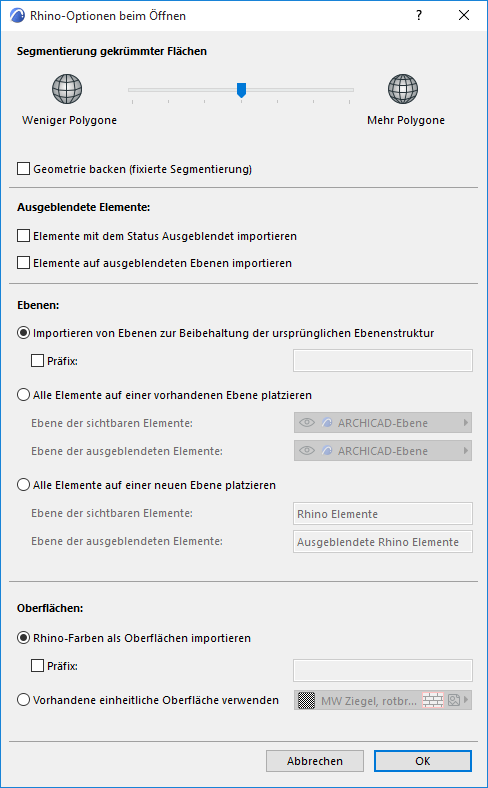Image resolution: width=488 pixels, height=788 pixels.
Task: Open ARCHICAD-Ebene dropdown for sichtbare Elemente
Action: 382,423
